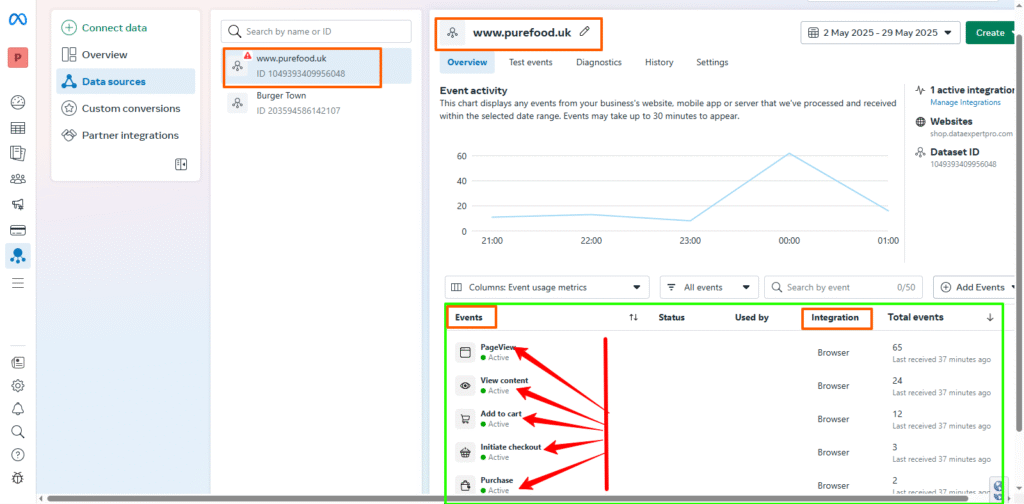
Task: Open the news feed icon near bottom rail
Action: 18,362
